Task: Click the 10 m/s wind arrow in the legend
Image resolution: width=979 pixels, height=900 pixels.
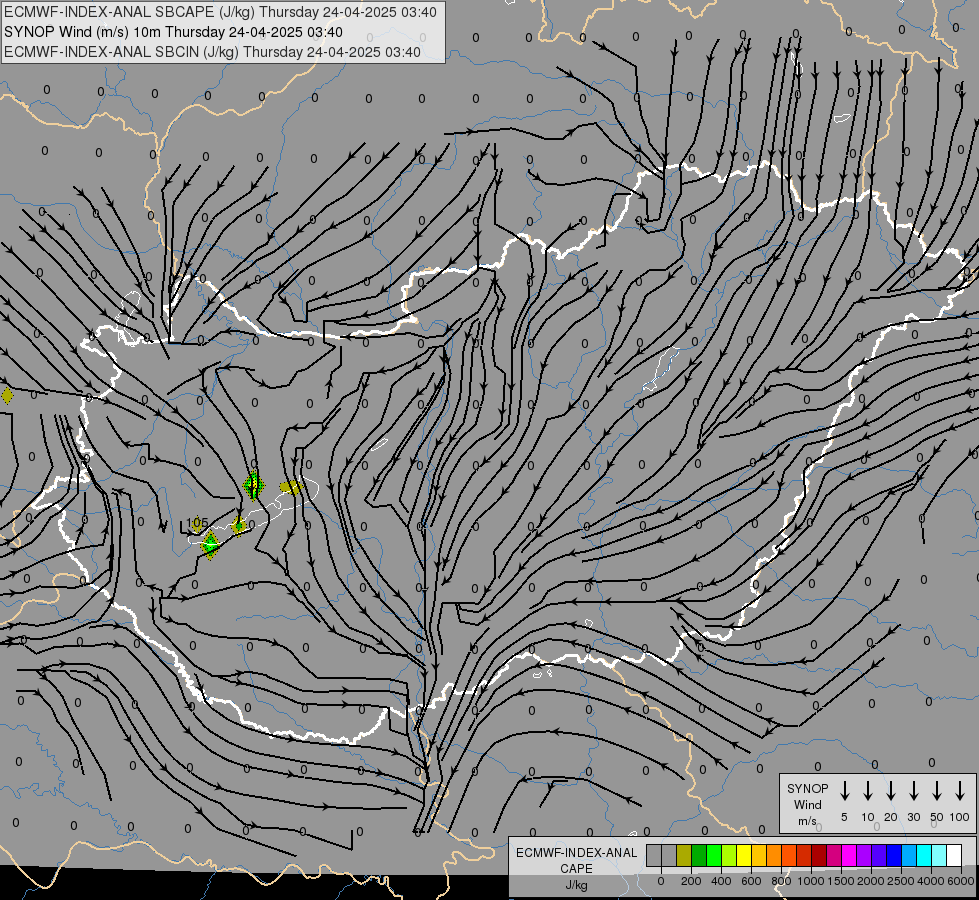Action: (x=868, y=790)
